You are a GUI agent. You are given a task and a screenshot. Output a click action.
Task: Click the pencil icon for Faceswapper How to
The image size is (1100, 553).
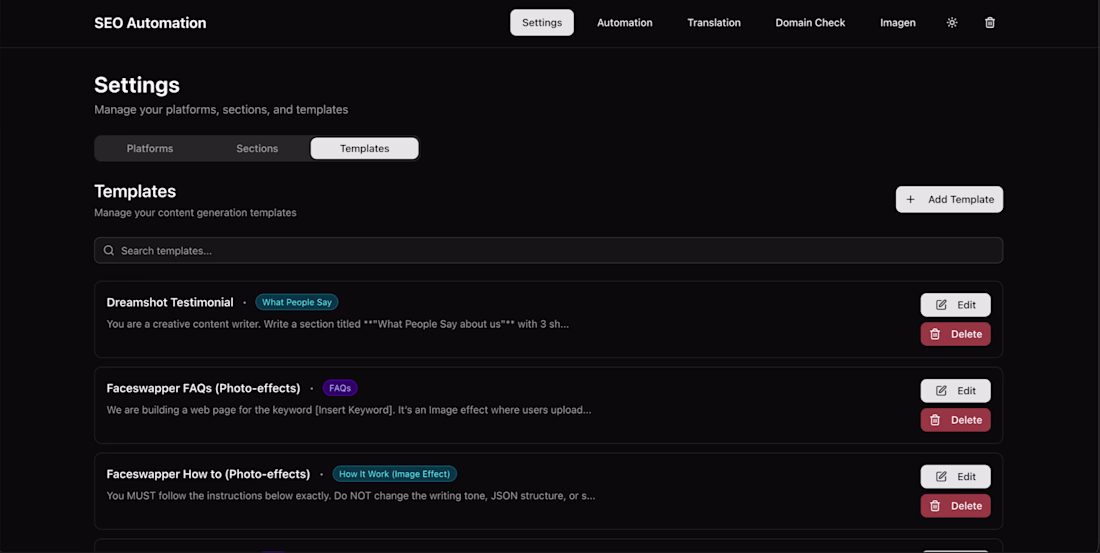click(941, 477)
